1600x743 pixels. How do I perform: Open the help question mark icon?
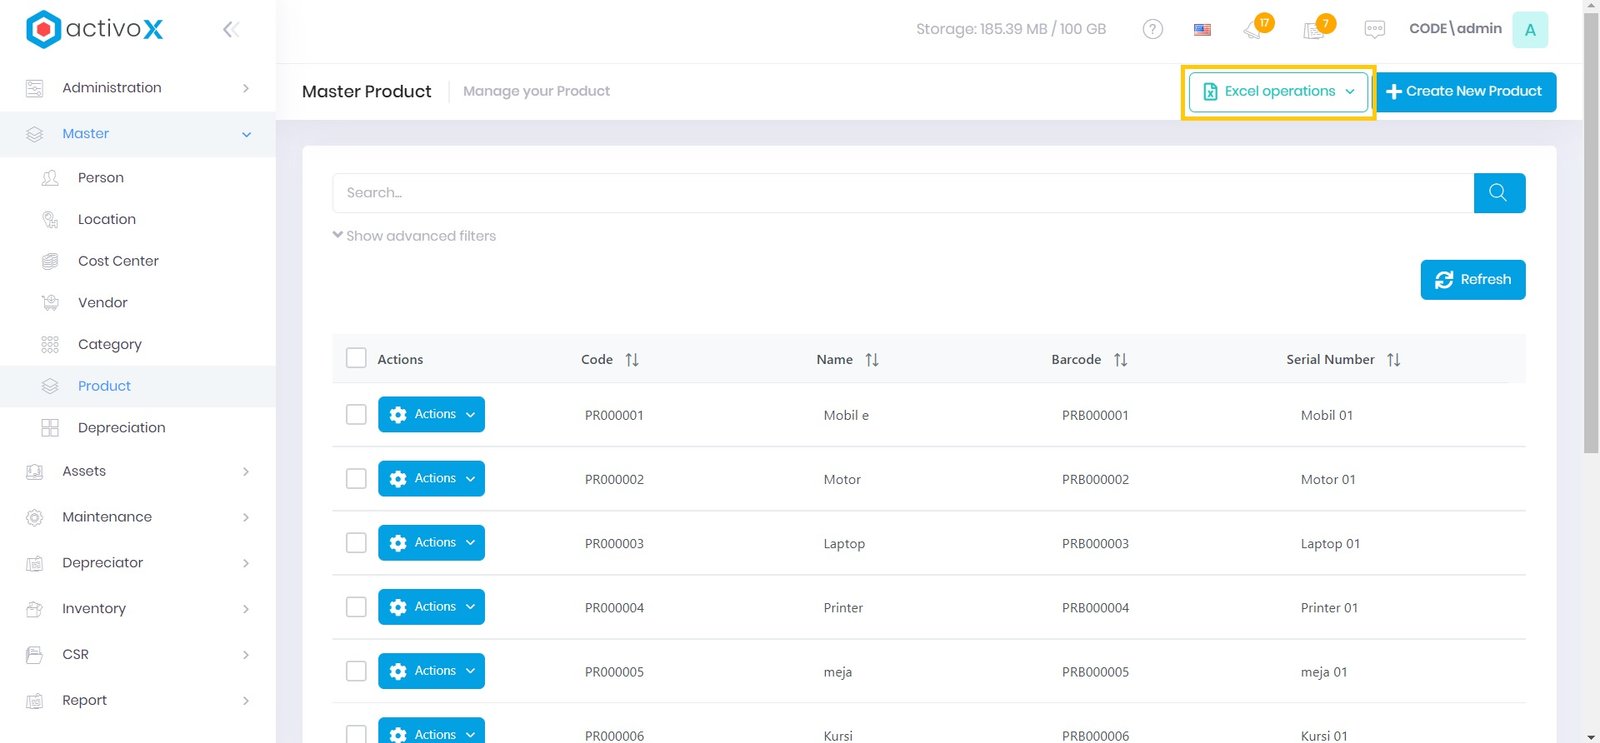pos(1152,29)
